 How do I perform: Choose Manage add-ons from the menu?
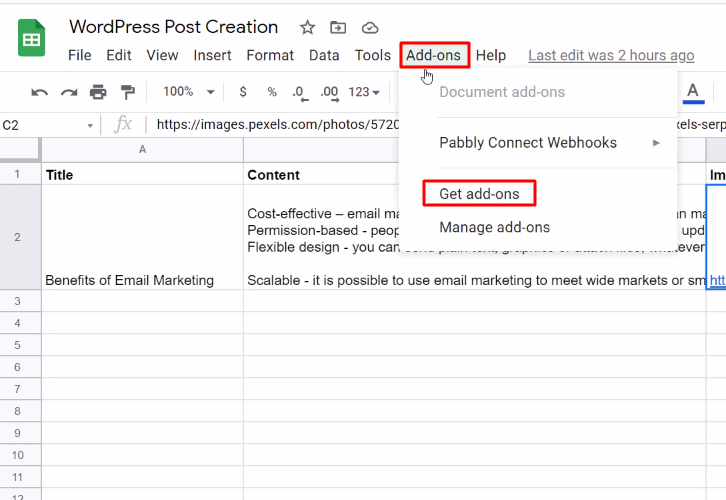494,227
